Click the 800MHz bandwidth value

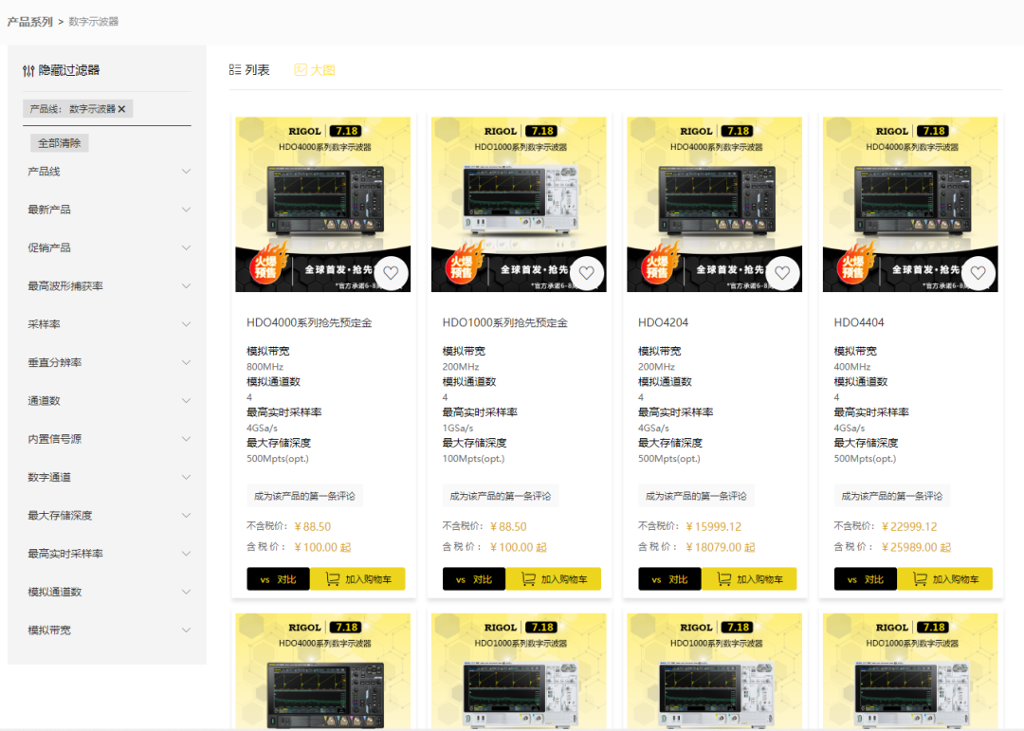[264, 366]
